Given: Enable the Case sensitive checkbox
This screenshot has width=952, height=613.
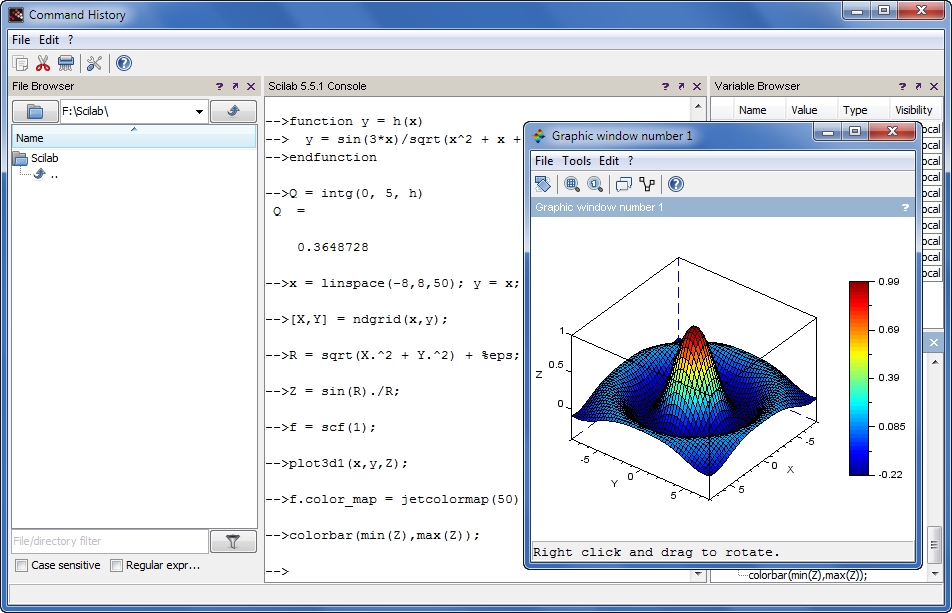Looking at the screenshot, I should 22,565.
